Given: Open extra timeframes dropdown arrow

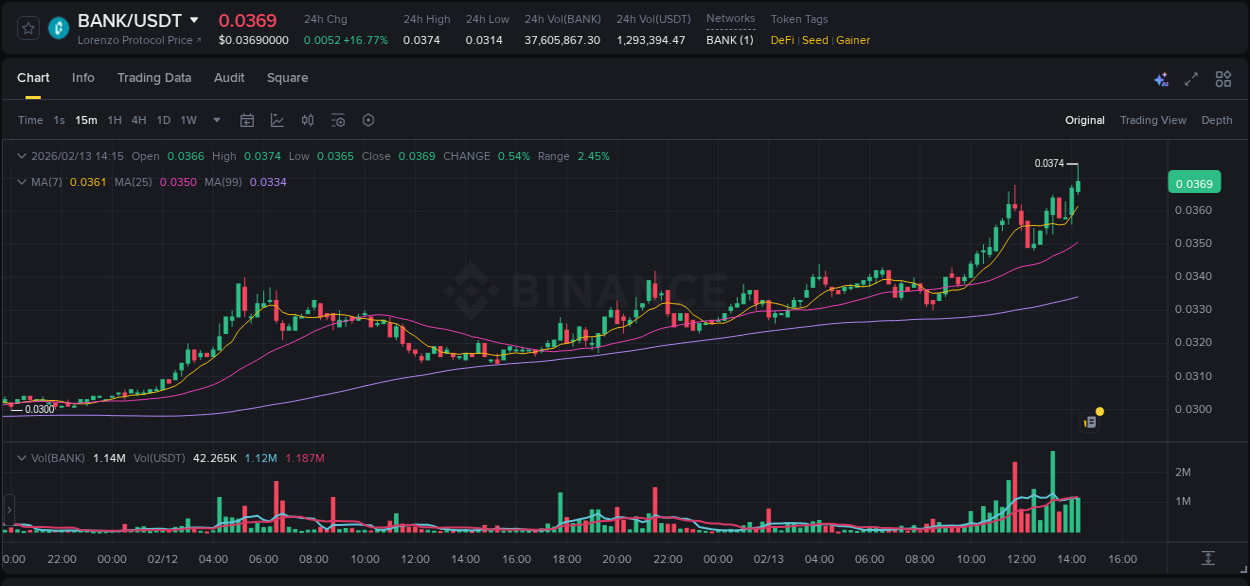Looking at the screenshot, I should coord(216,120).
